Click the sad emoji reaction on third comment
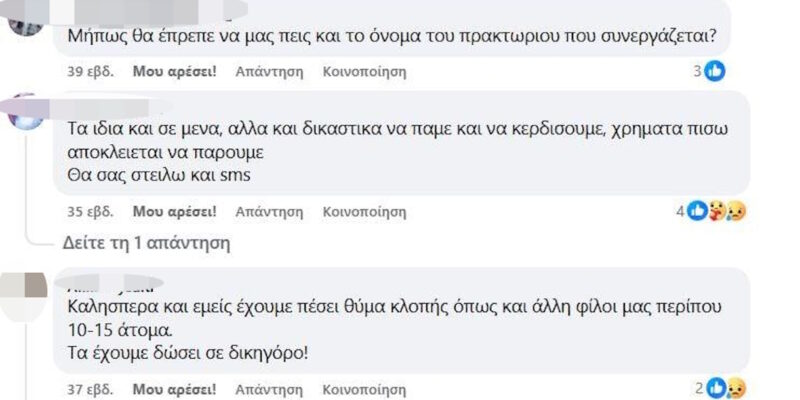The image size is (800, 400). click(x=736, y=389)
